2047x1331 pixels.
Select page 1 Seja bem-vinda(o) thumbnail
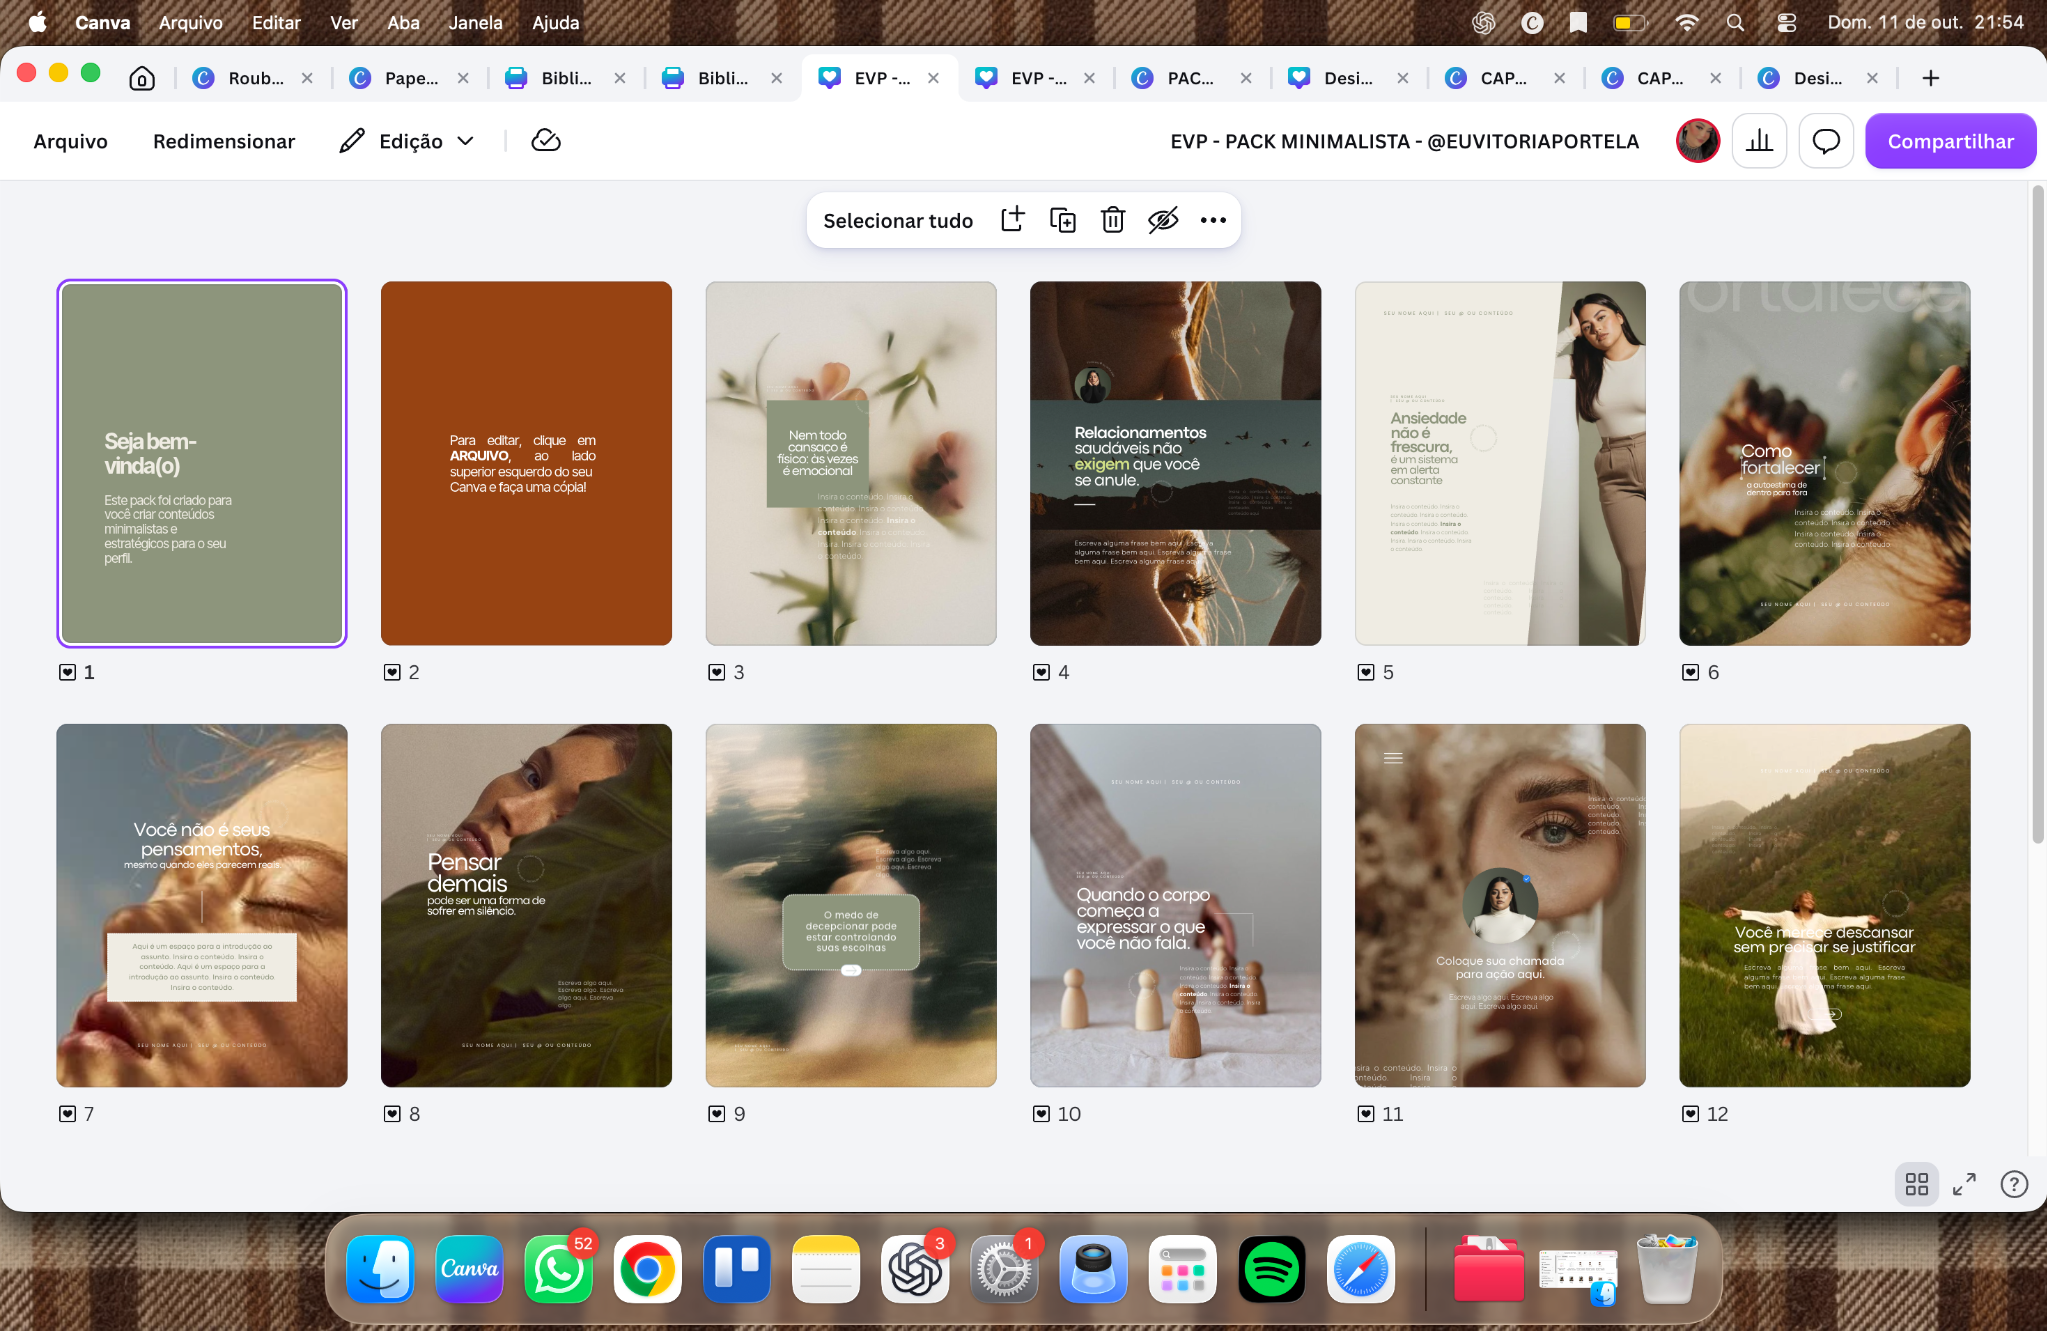click(x=202, y=463)
